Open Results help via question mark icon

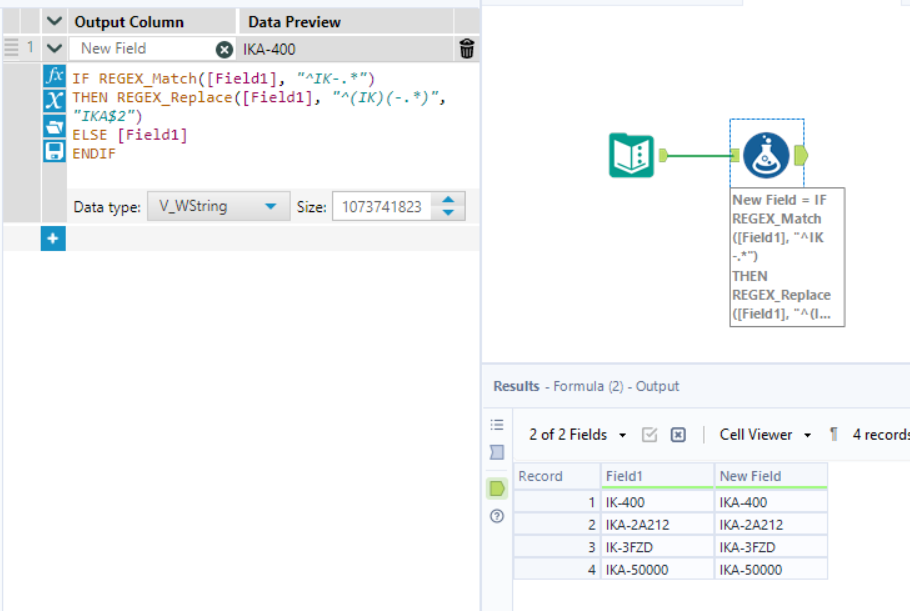tap(497, 517)
